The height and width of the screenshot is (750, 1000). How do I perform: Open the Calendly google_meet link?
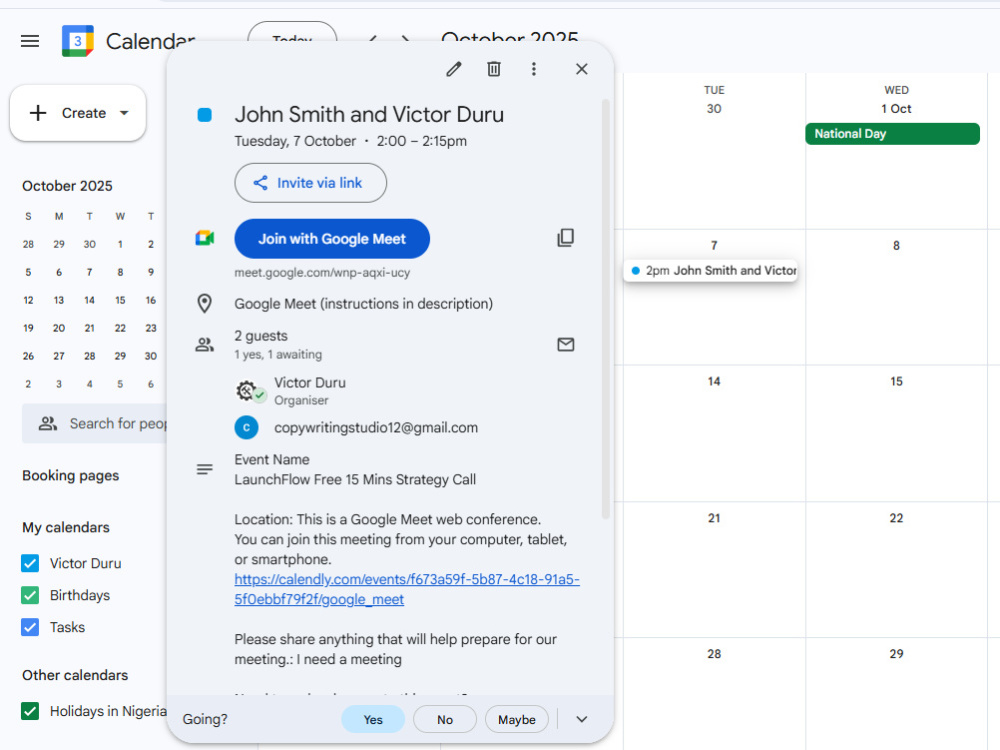click(x=407, y=589)
